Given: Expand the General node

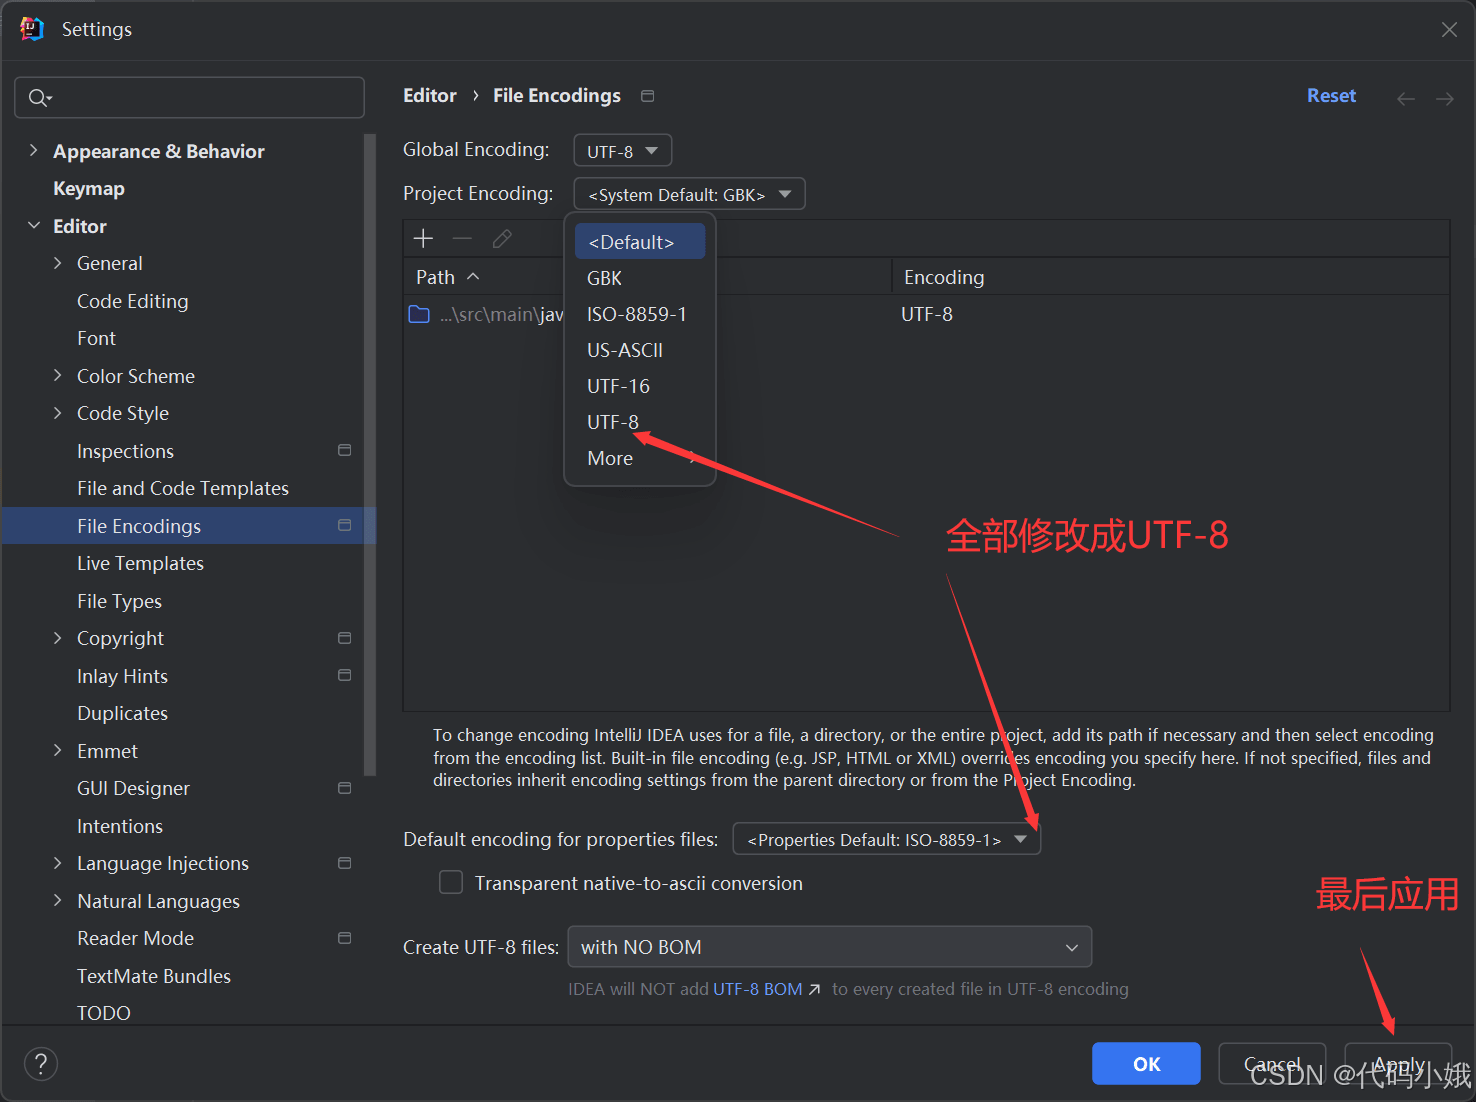Looking at the screenshot, I should pyautogui.click(x=57, y=263).
